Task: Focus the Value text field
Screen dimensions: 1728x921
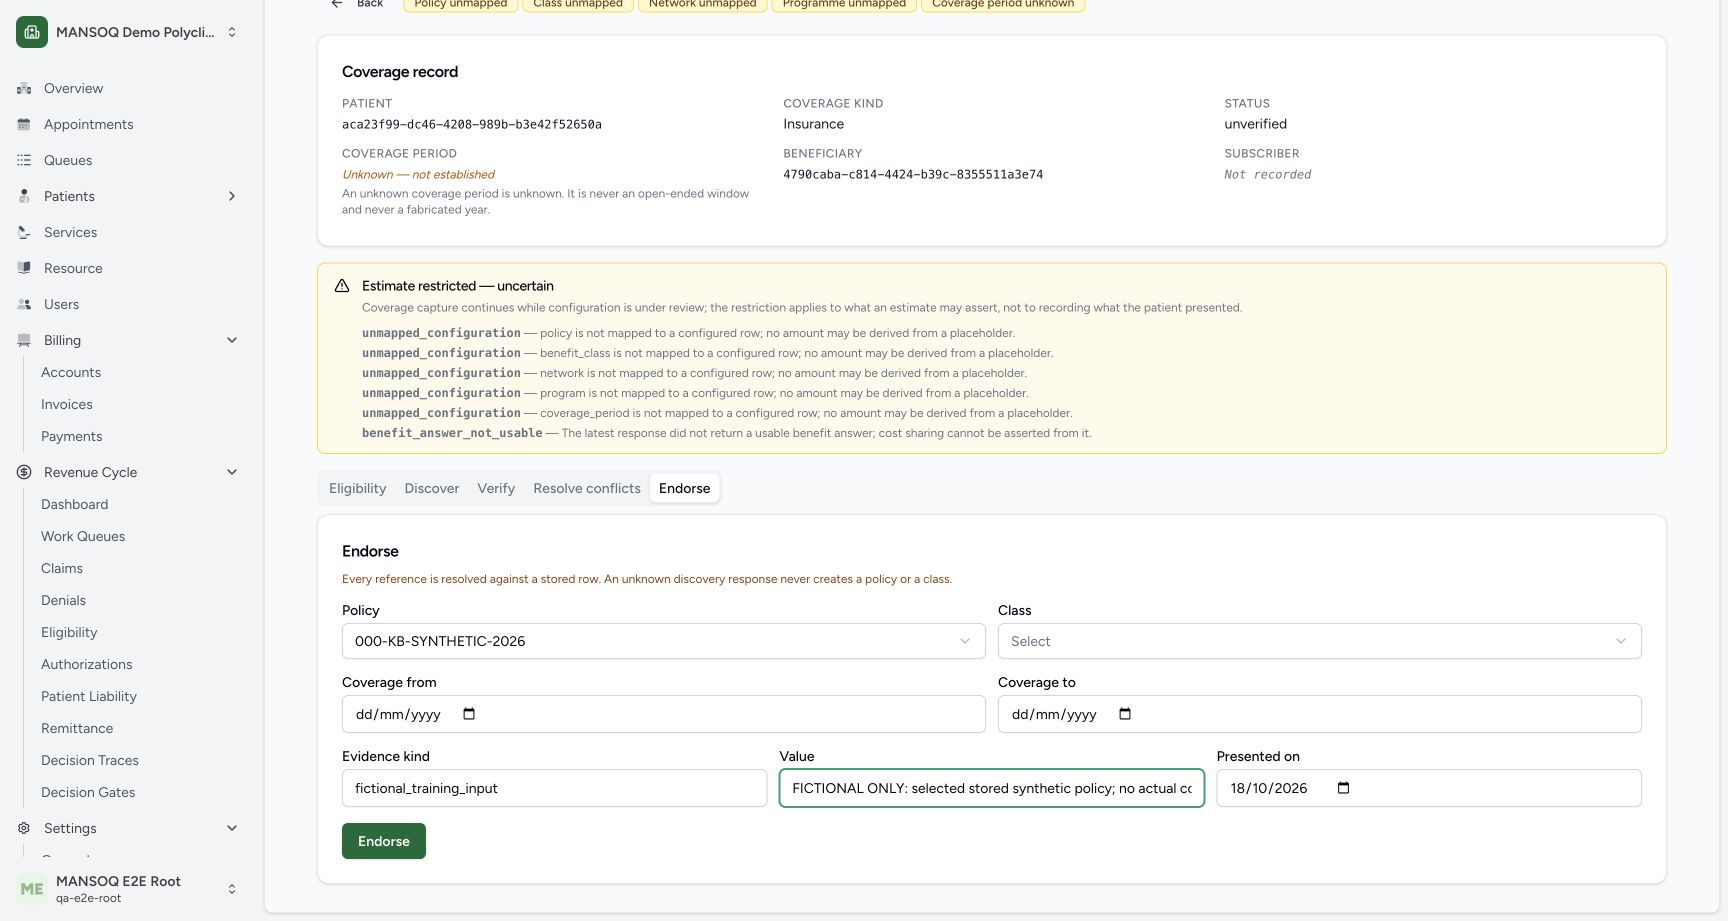Action: [991, 788]
